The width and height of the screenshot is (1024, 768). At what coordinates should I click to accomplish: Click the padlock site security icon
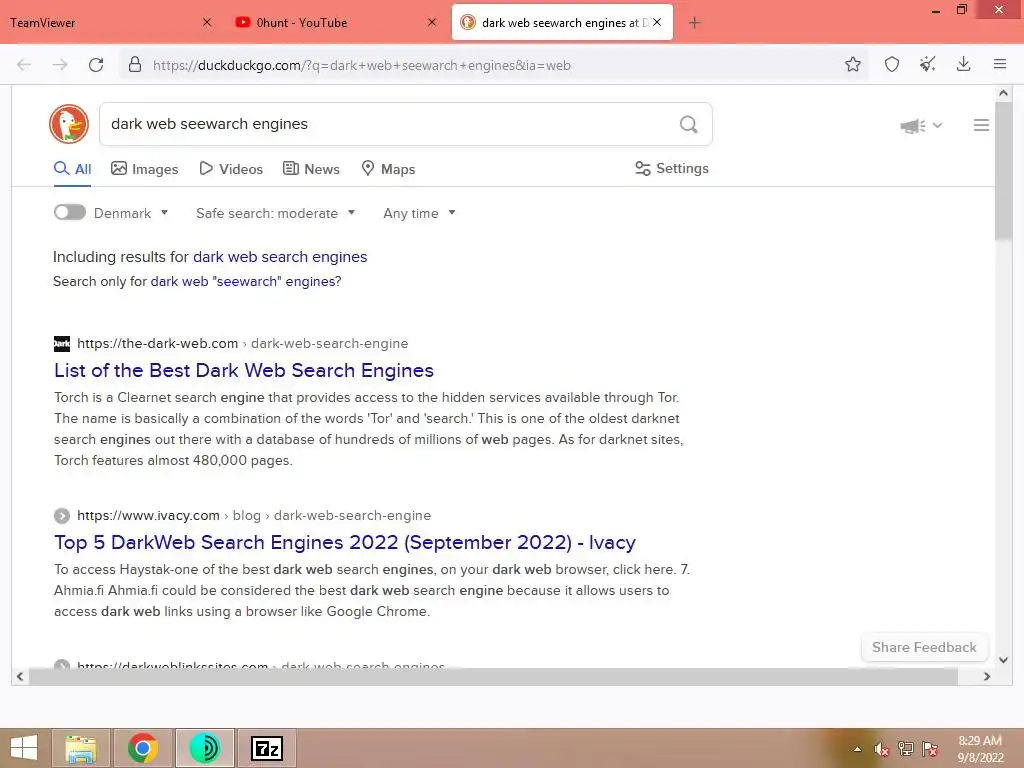point(135,64)
